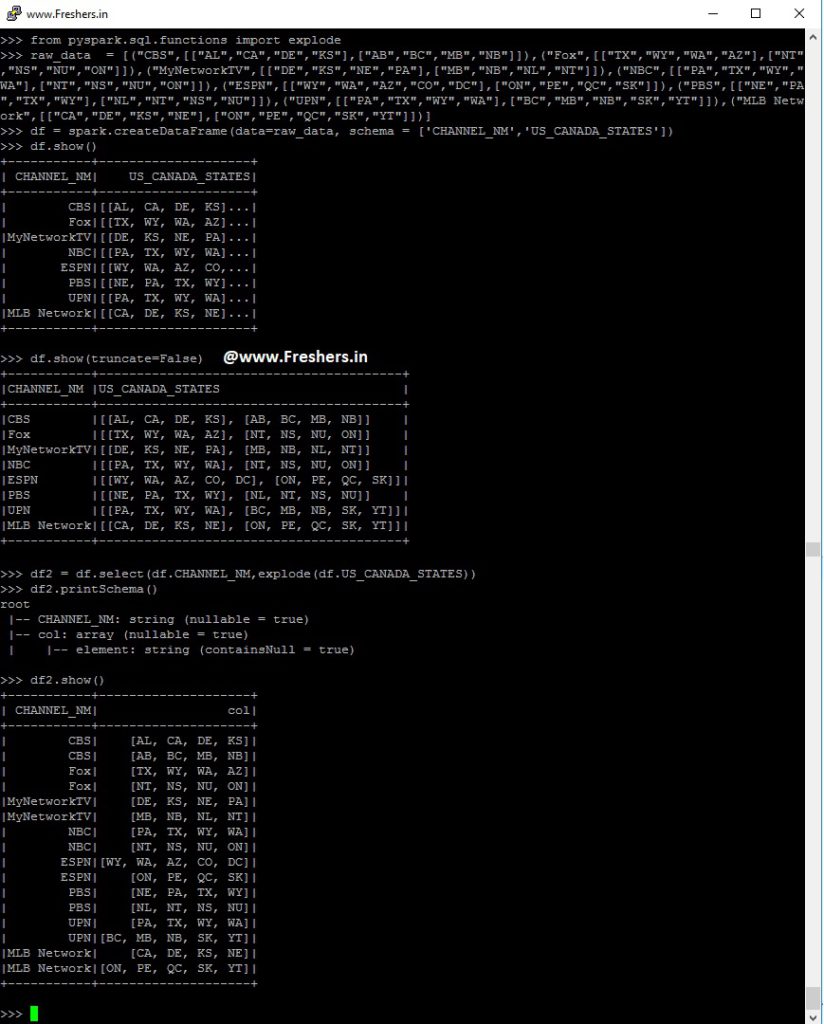Click the scrollbar thumb near the bottom
This screenshot has width=824, height=1024.
click(x=815, y=997)
